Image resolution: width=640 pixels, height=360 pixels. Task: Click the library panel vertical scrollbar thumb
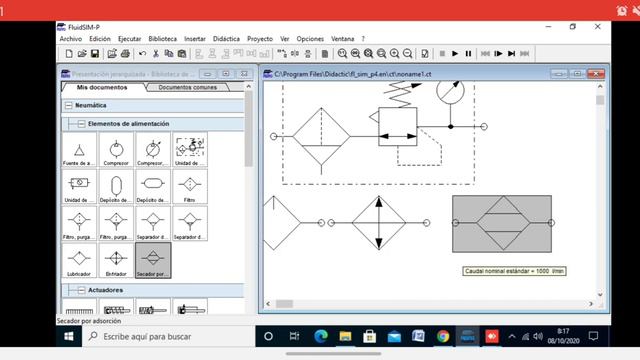click(249, 129)
